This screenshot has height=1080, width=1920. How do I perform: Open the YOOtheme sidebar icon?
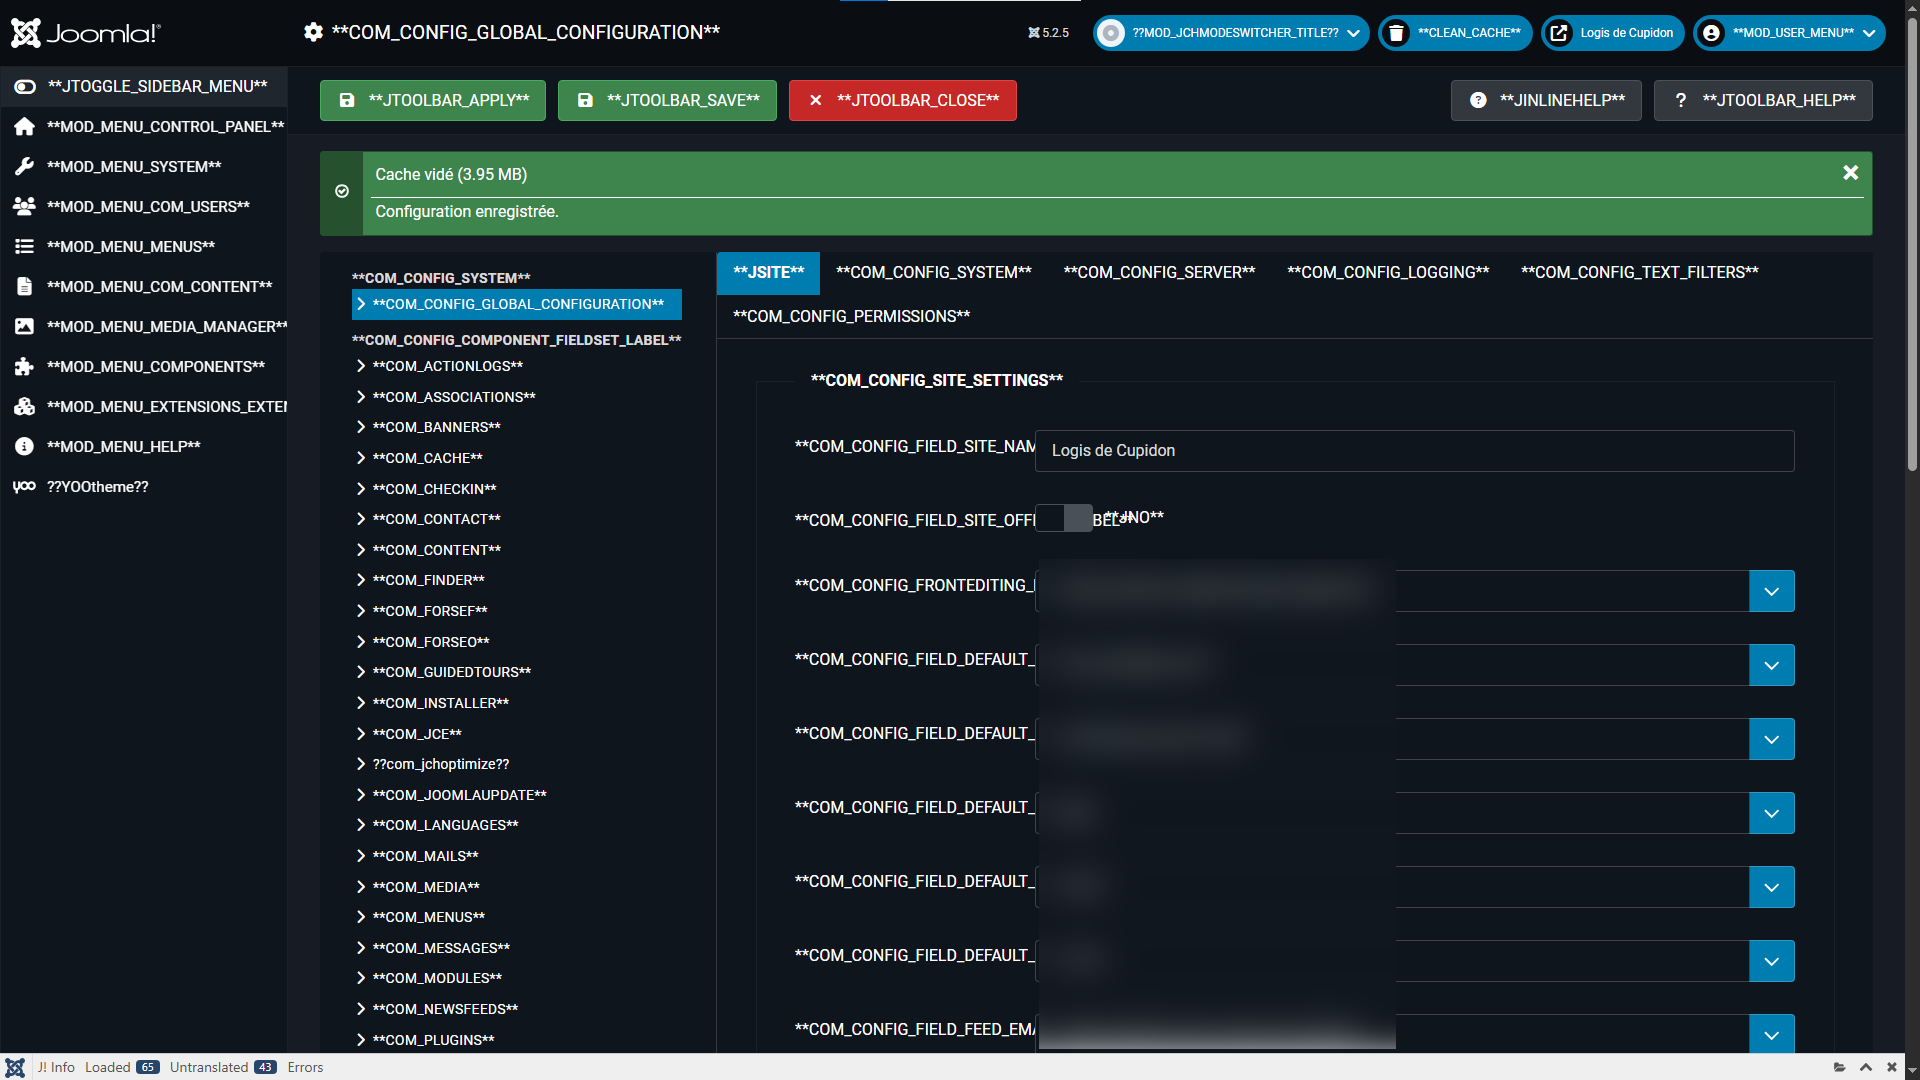point(24,487)
